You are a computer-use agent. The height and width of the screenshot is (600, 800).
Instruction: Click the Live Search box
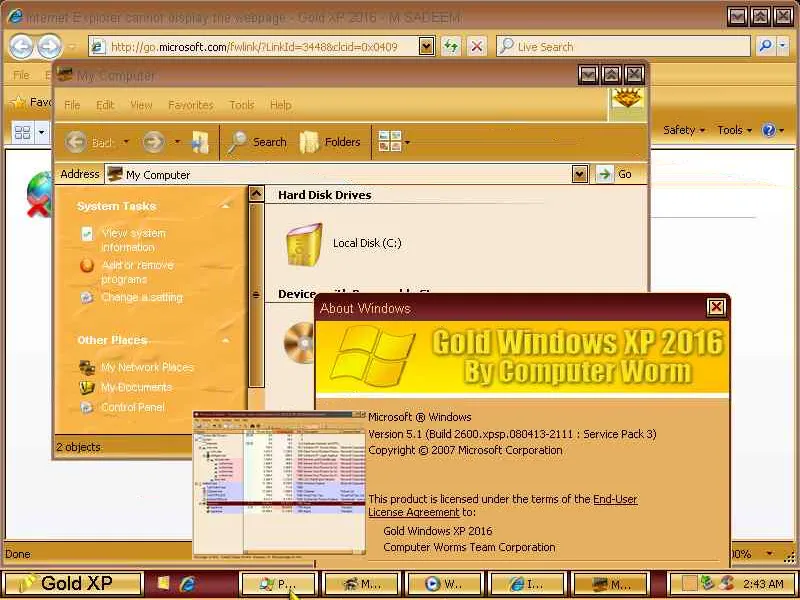pos(622,46)
